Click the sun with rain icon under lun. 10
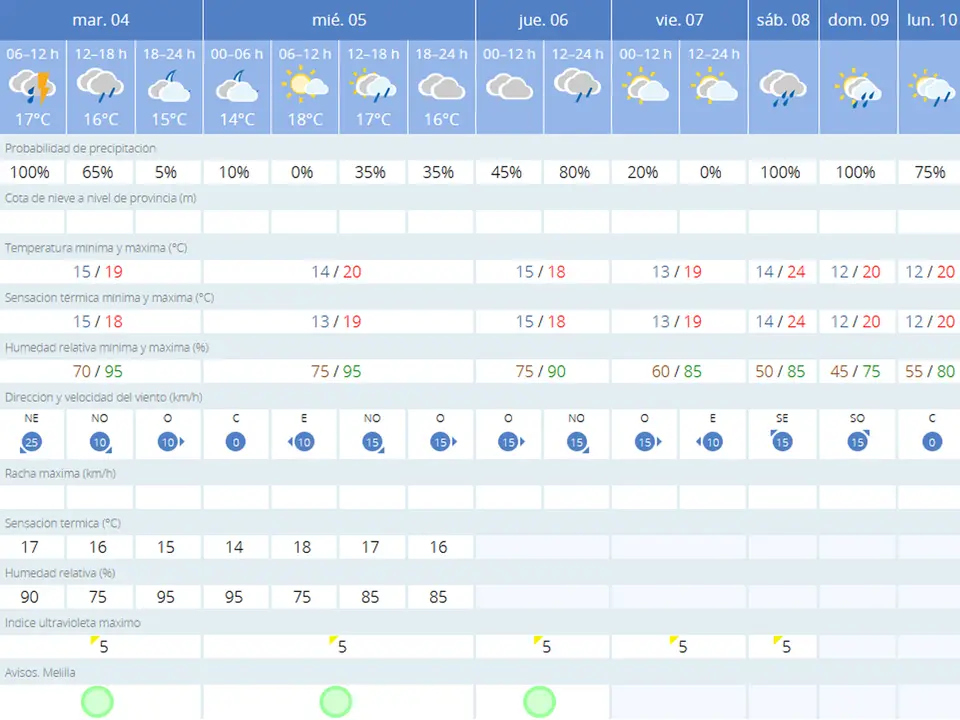Viewport: 960px width, 720px height. click(x=932, y=88)
